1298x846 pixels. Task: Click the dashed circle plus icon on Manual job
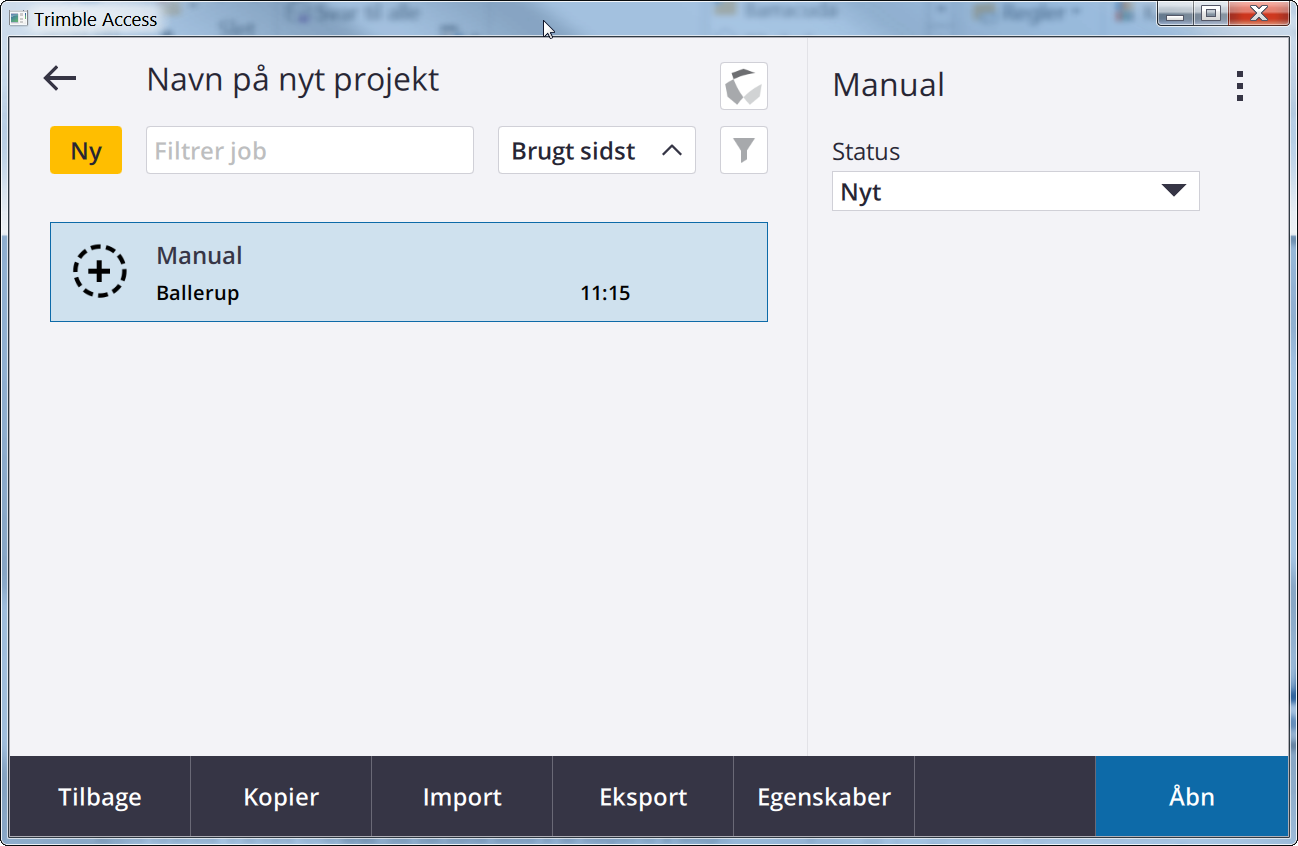100,271
